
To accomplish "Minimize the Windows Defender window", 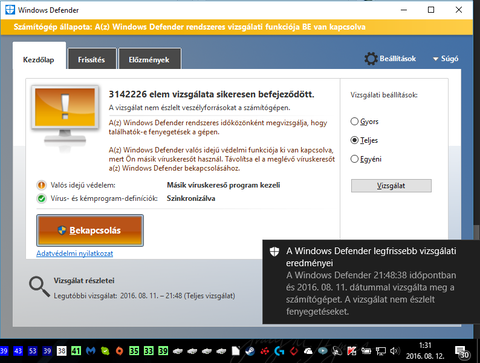I will [x=404, y=10].
